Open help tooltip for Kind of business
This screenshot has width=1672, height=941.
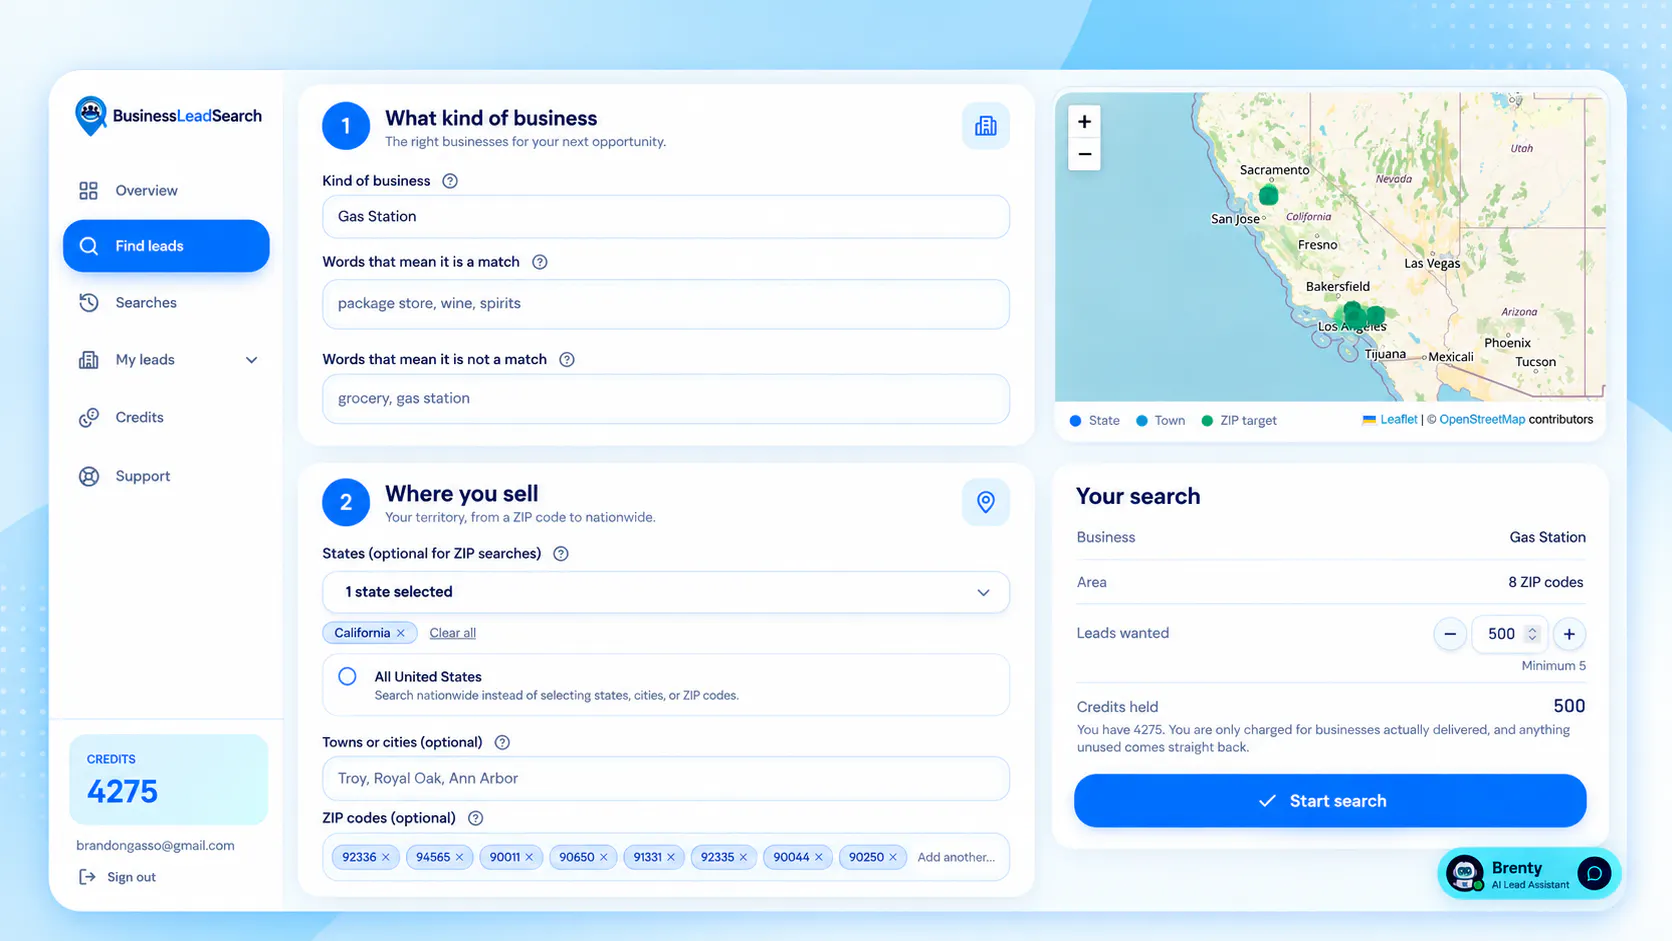(450, 181)
